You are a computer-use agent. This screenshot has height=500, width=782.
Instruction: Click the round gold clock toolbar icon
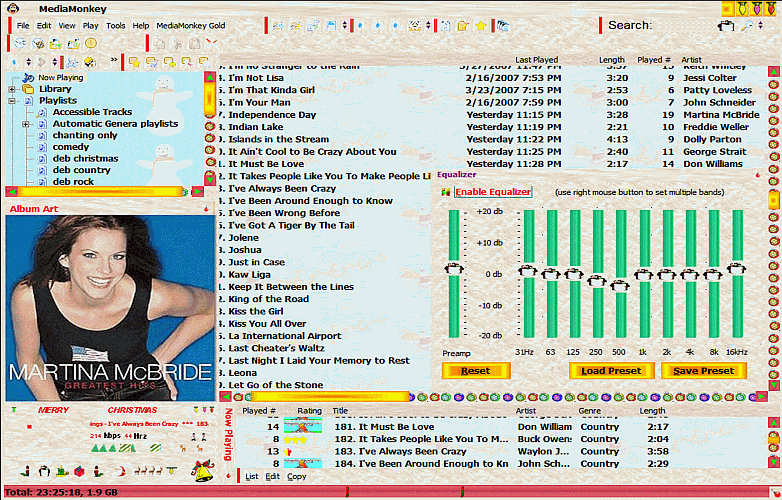click(x=90, y=43)
